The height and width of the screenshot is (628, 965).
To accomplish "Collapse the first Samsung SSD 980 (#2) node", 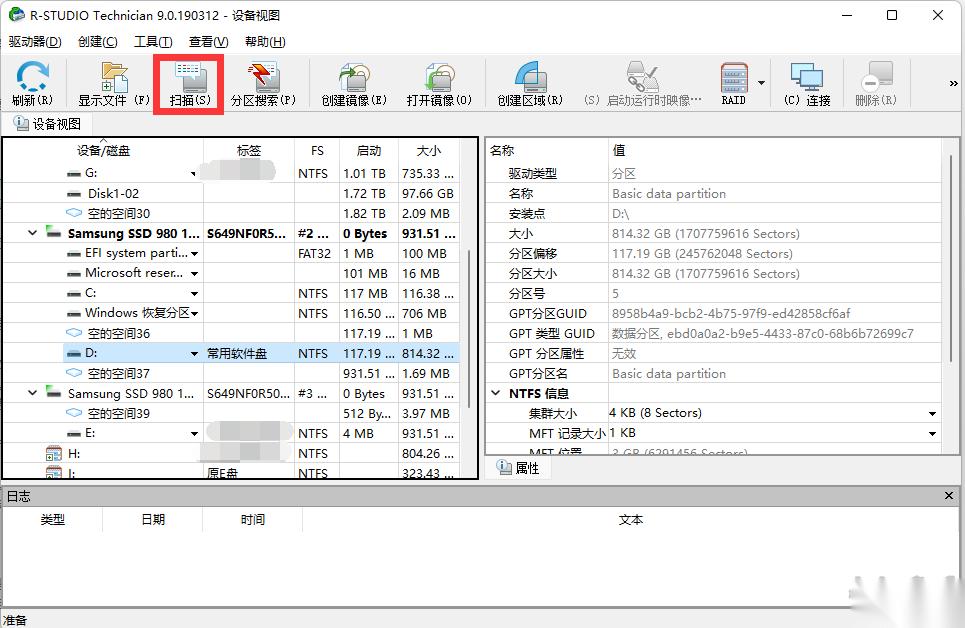I will coord(33,233).
